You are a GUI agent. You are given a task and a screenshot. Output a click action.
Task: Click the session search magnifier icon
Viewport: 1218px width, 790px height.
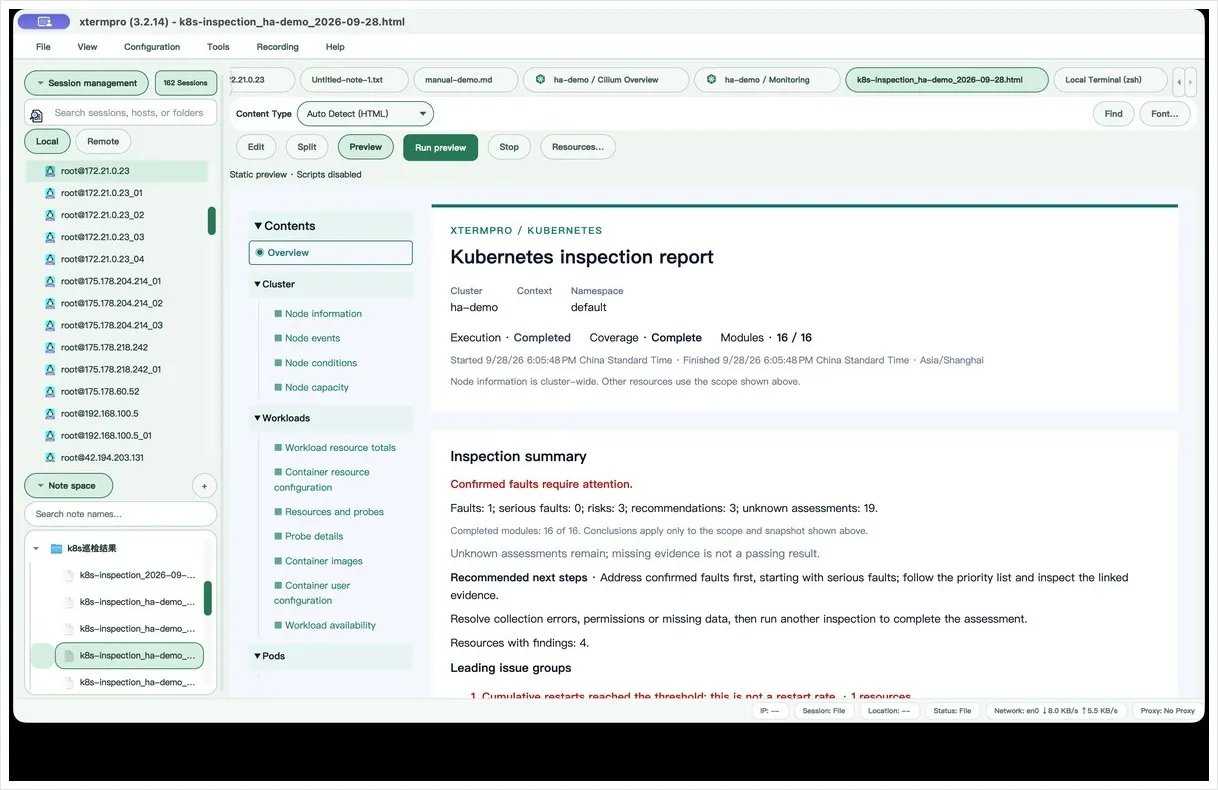(36, 115)
